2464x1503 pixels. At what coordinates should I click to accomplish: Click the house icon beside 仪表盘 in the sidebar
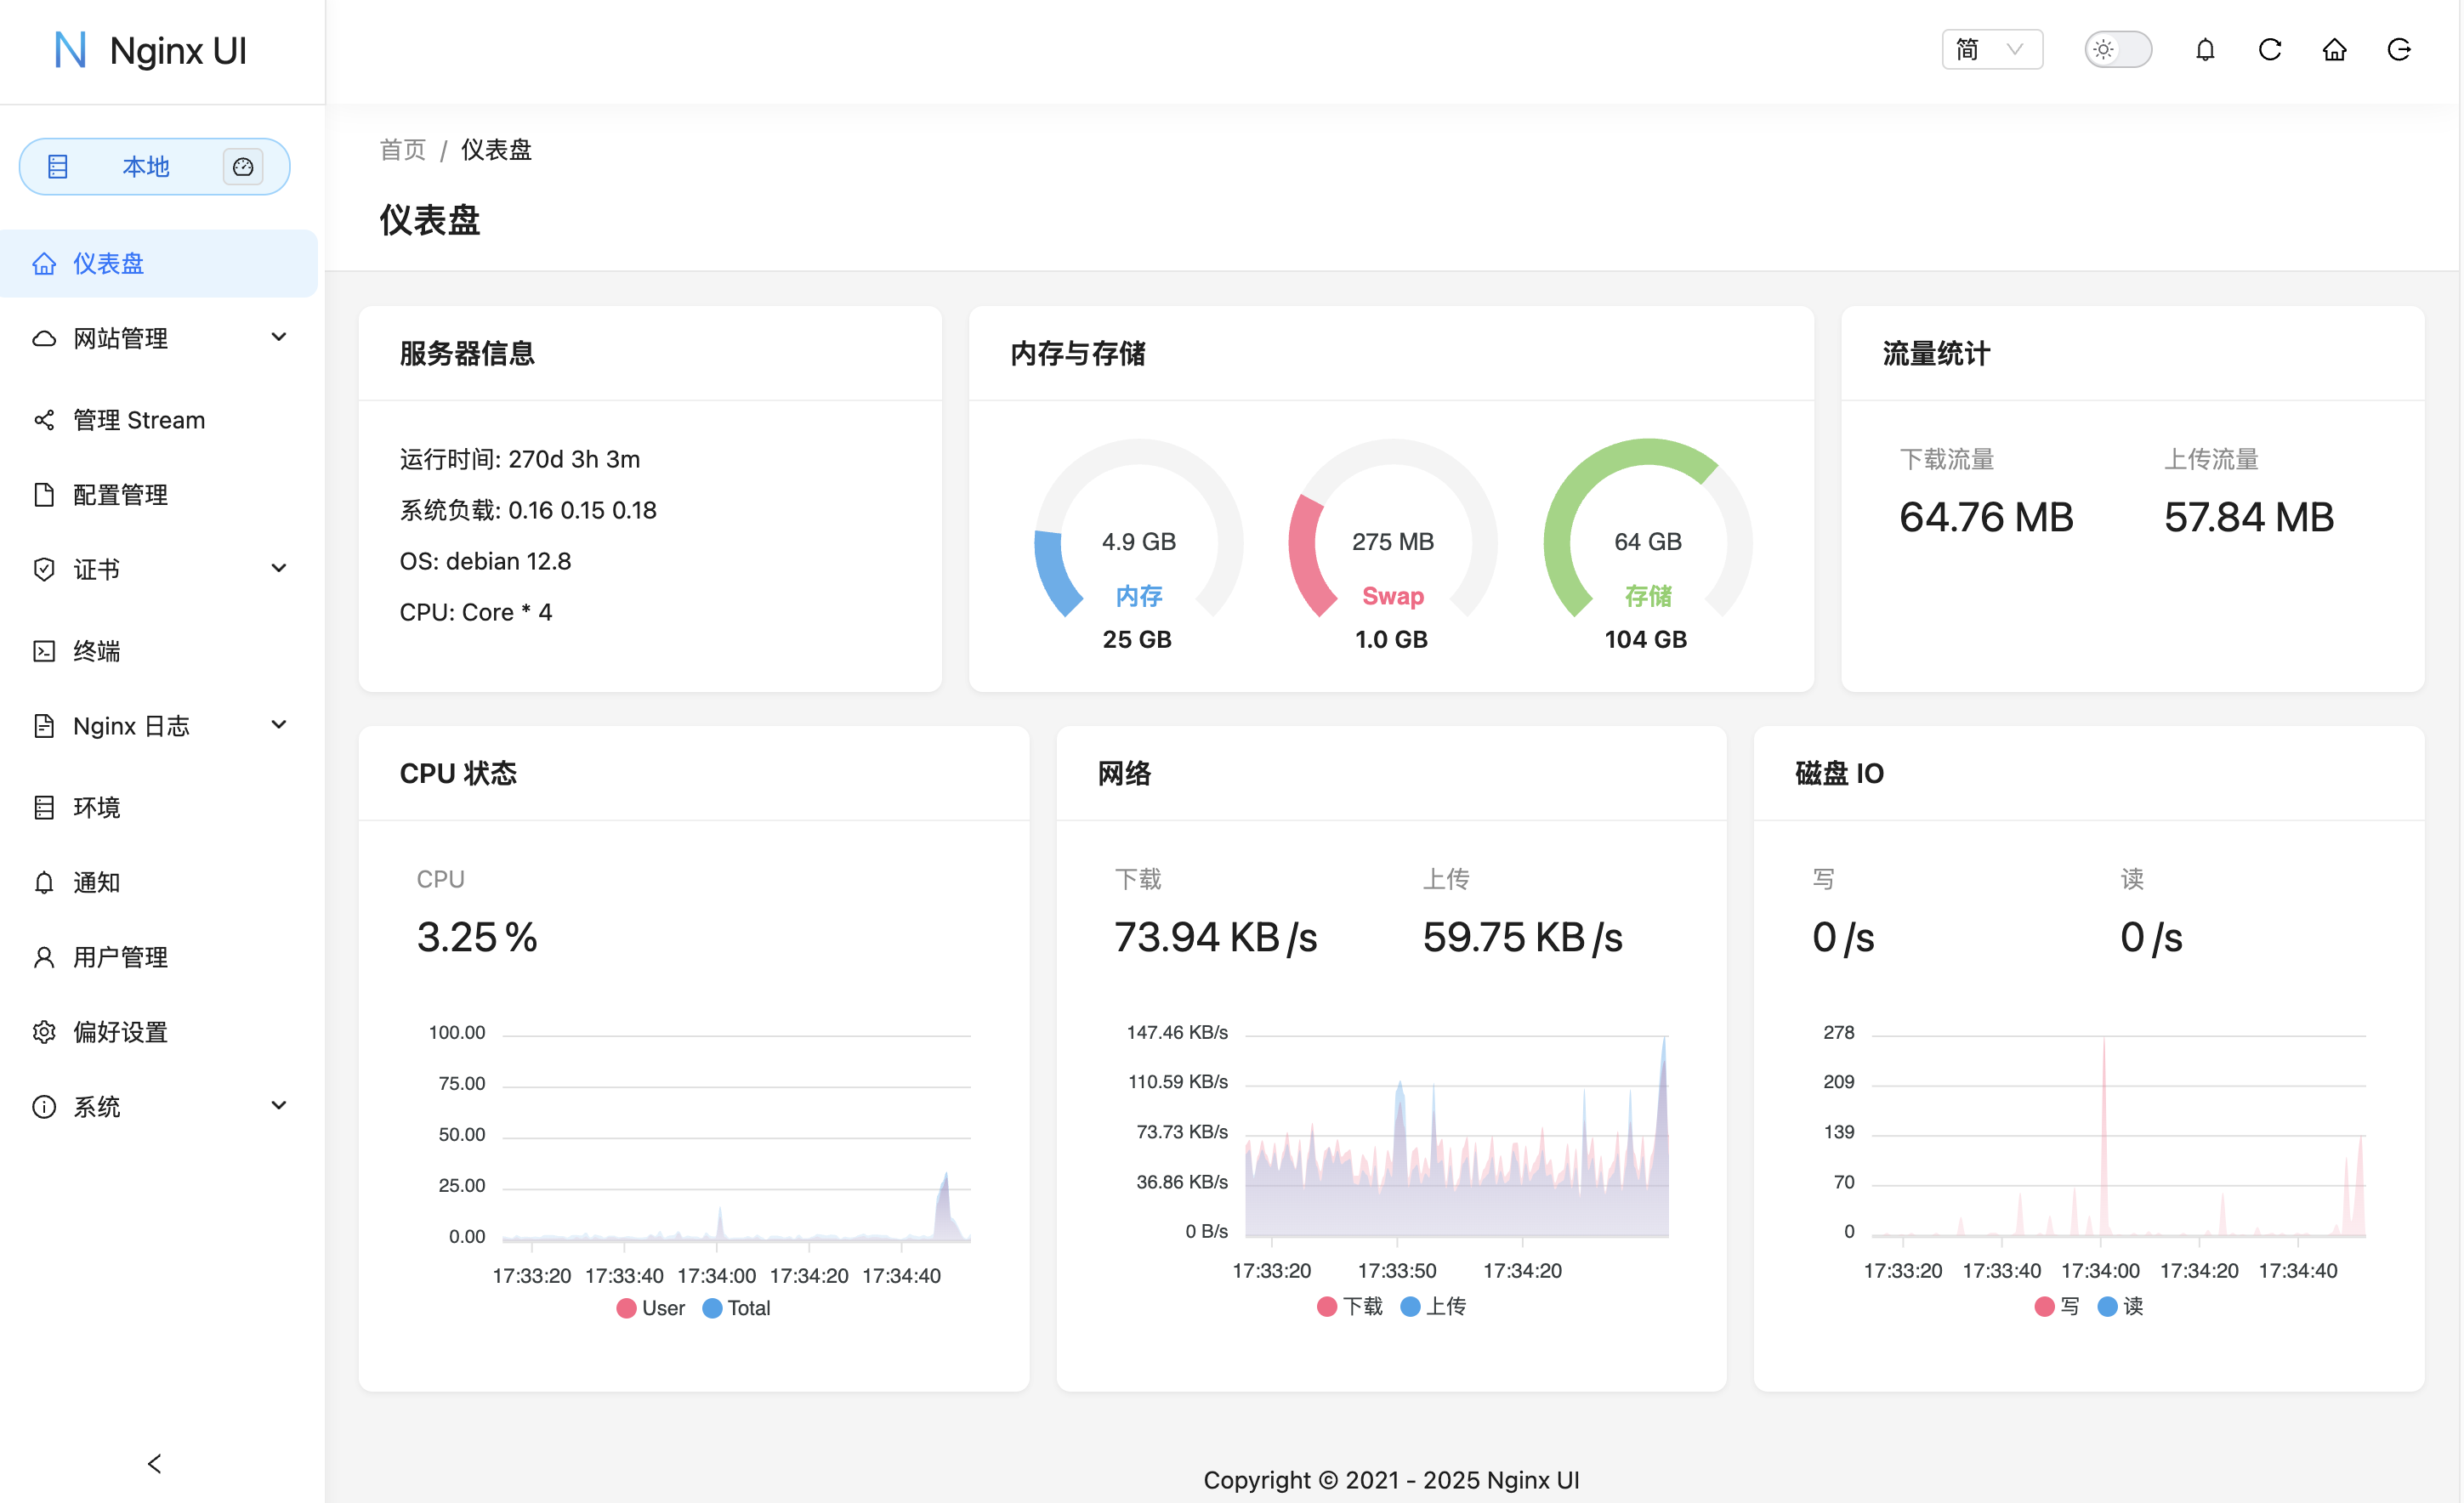44,264
